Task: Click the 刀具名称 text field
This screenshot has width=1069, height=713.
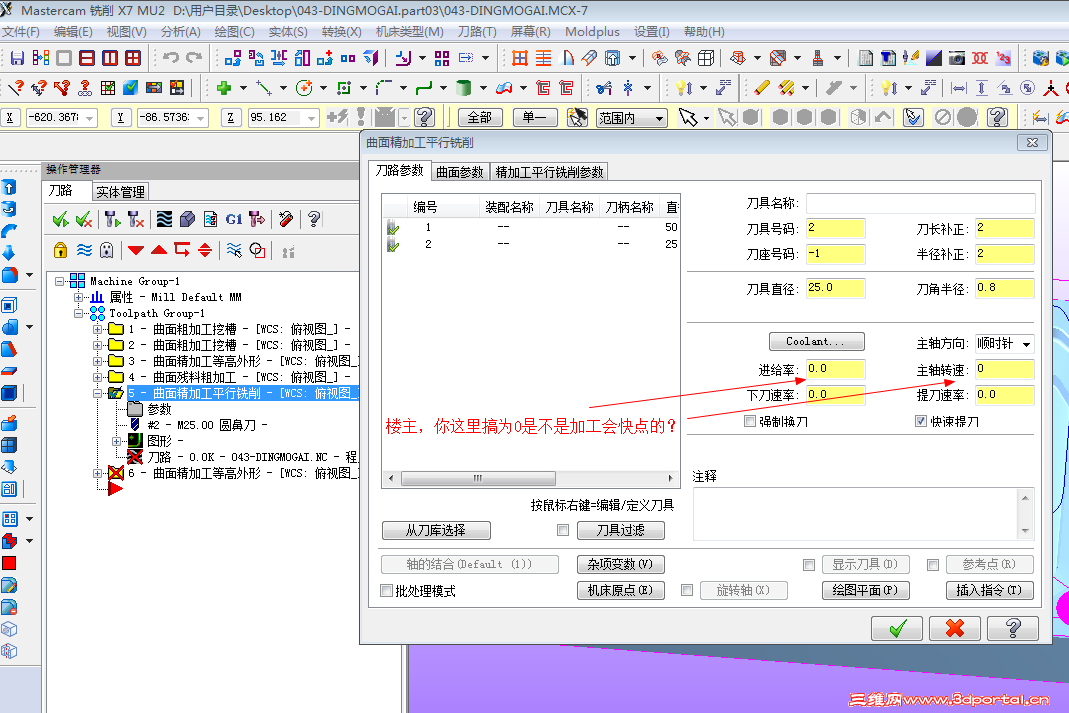Action: (920, 203)
